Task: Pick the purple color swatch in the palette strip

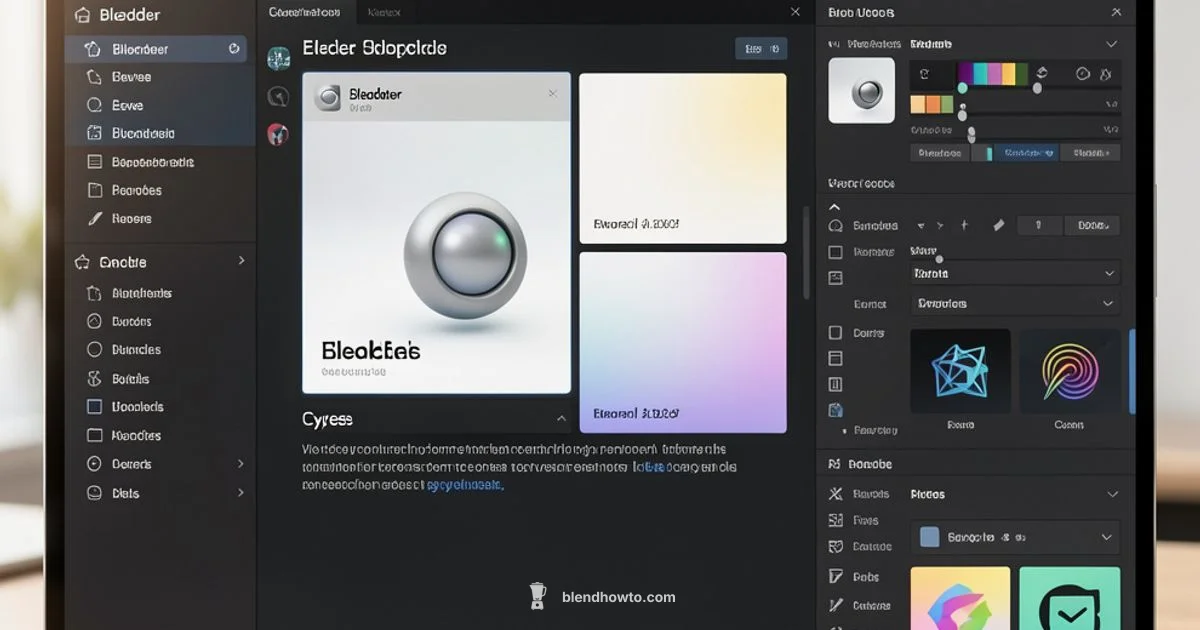Action: coord(963,73)
